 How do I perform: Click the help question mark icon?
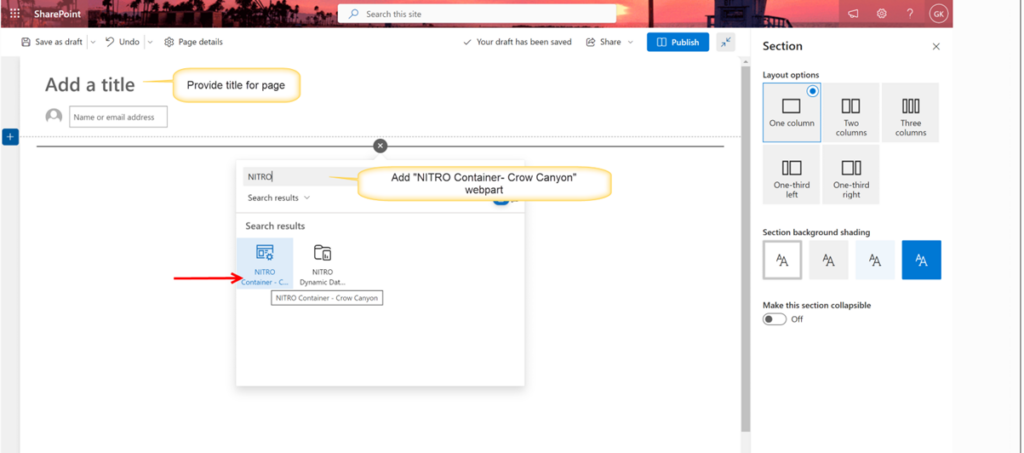tap(910, 14)
